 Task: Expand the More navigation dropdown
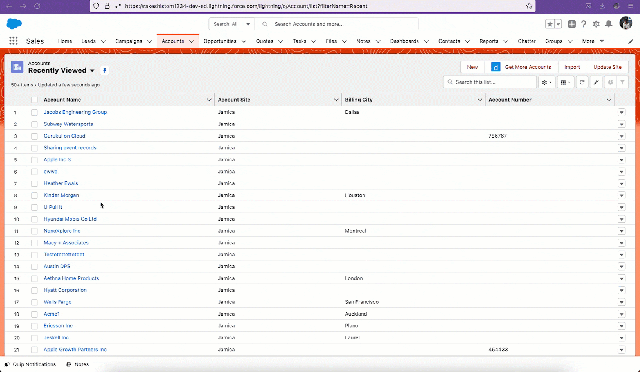pos(593,41)
